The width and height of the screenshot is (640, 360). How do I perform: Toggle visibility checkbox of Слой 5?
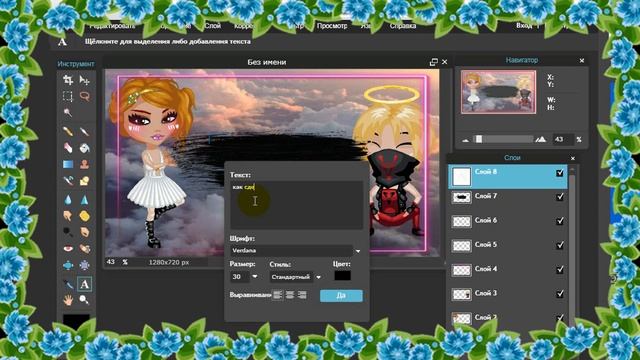click(560, 245)
